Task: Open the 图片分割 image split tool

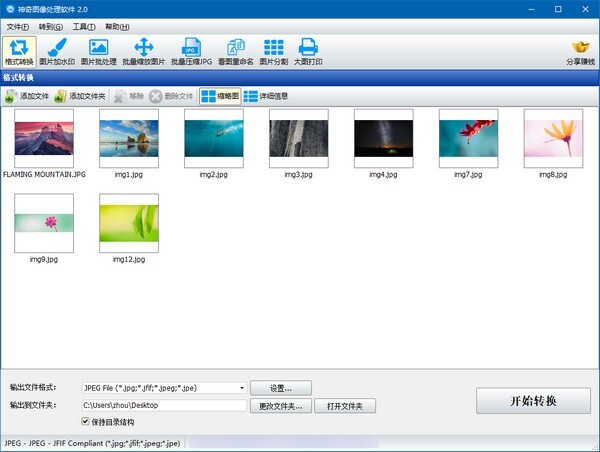Action: [x=273, y=52]
